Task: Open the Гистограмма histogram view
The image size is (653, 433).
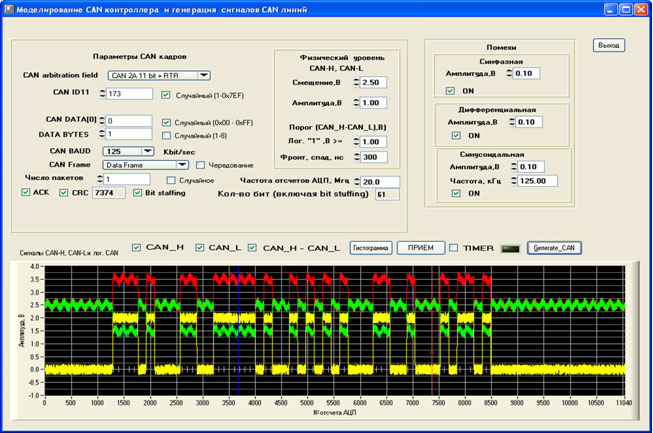Action: [x=370, y=247]
